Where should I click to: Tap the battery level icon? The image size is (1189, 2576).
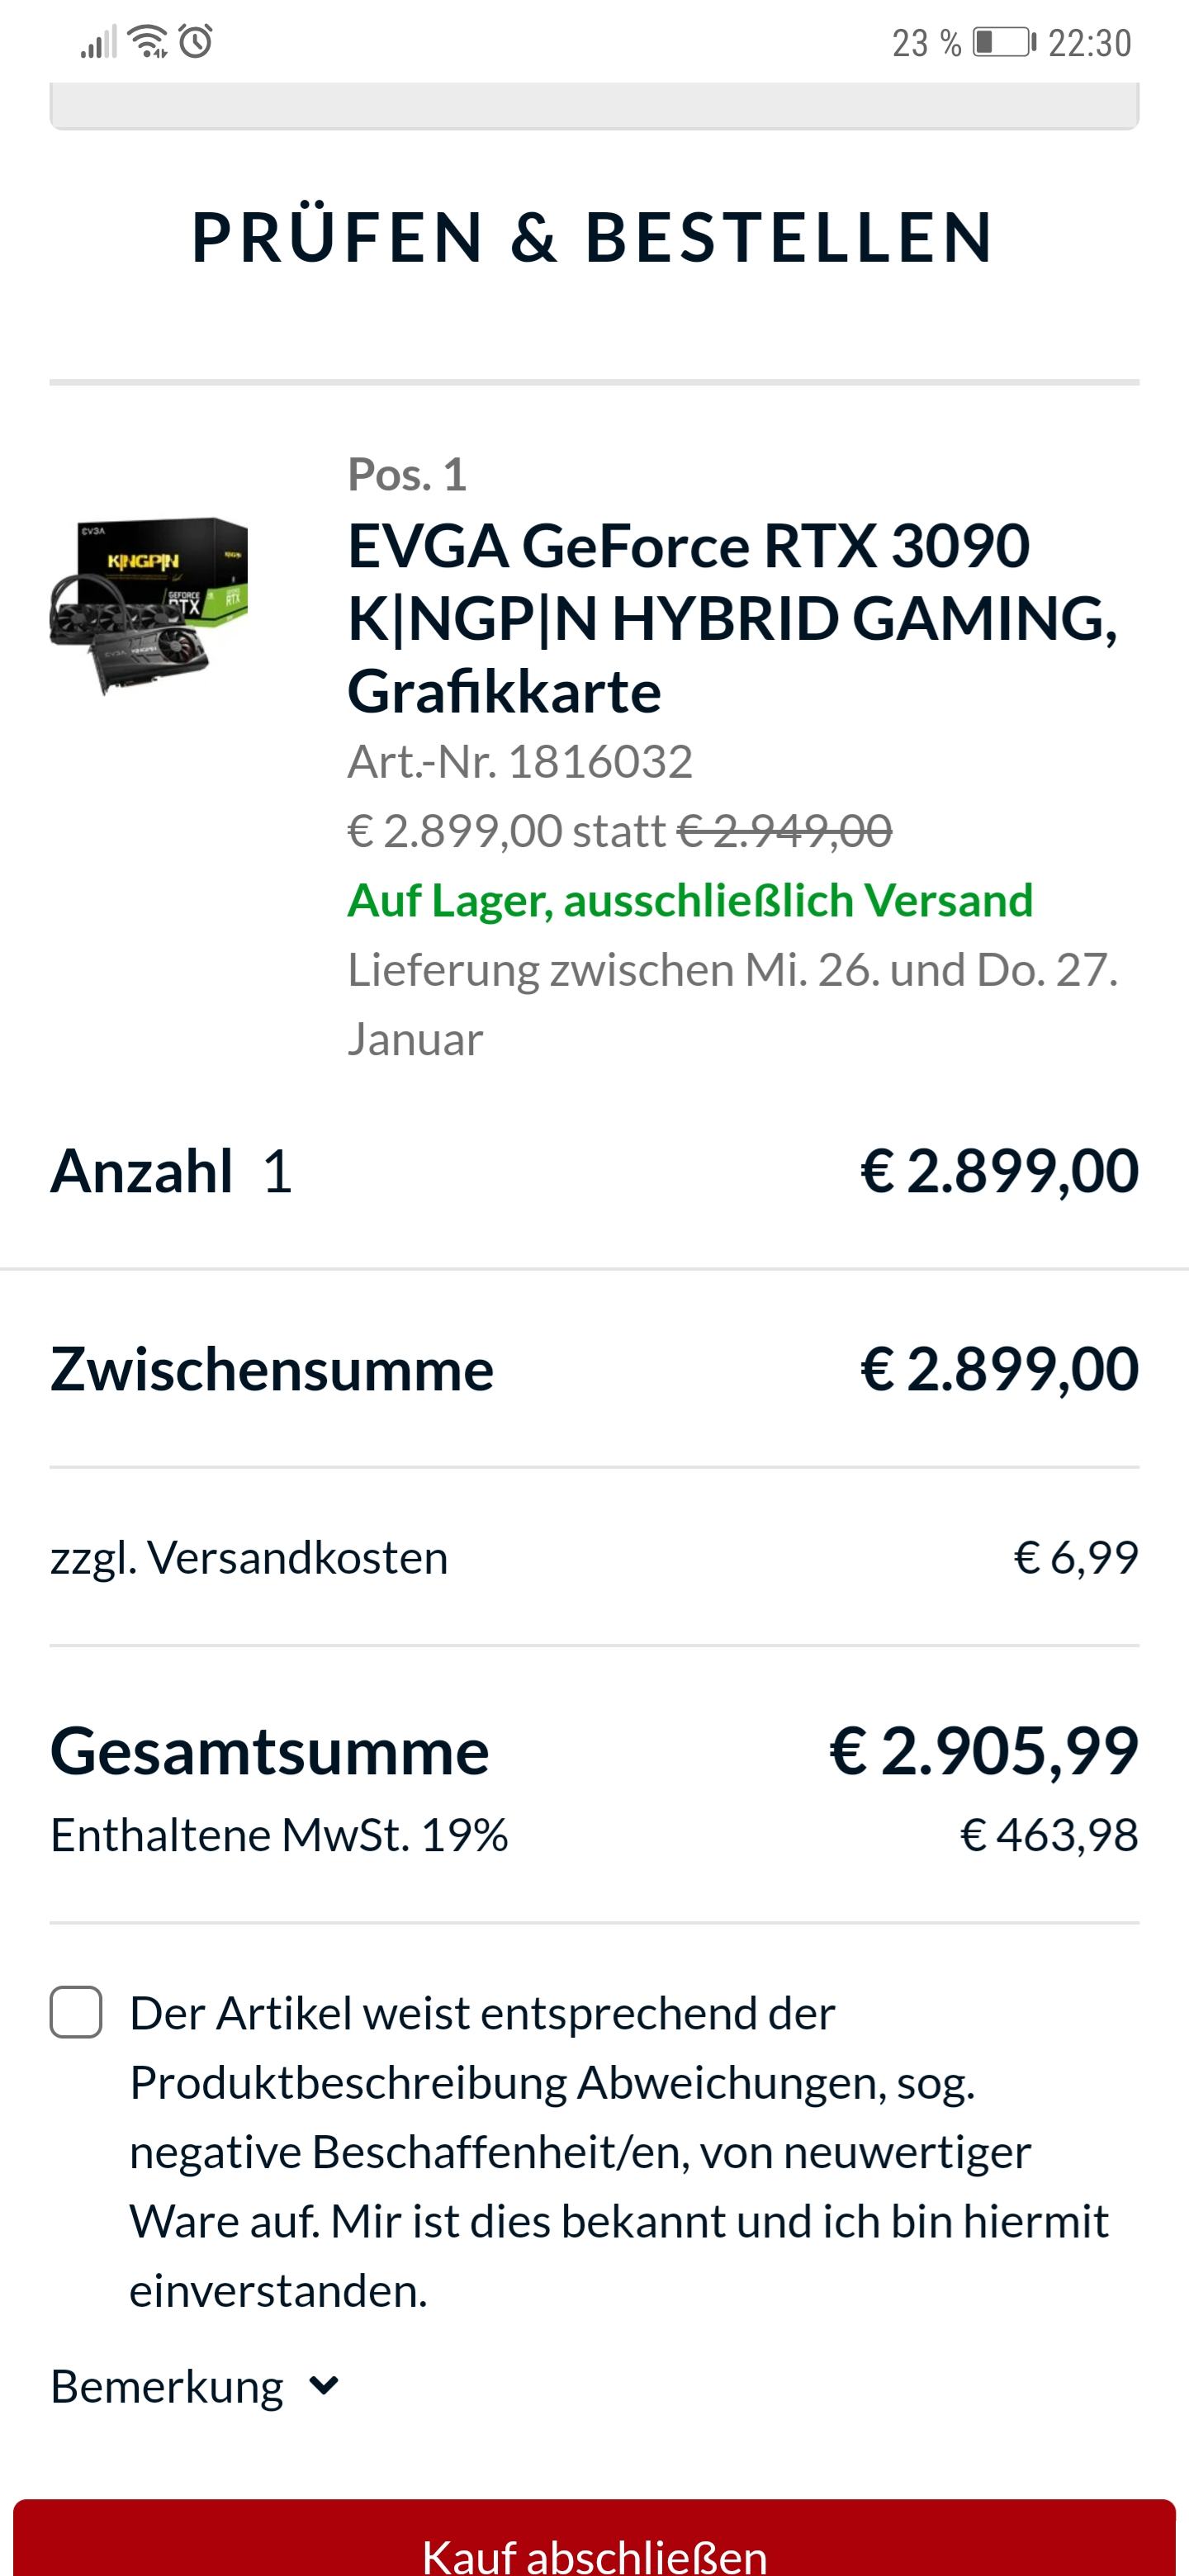point(1002,43)
